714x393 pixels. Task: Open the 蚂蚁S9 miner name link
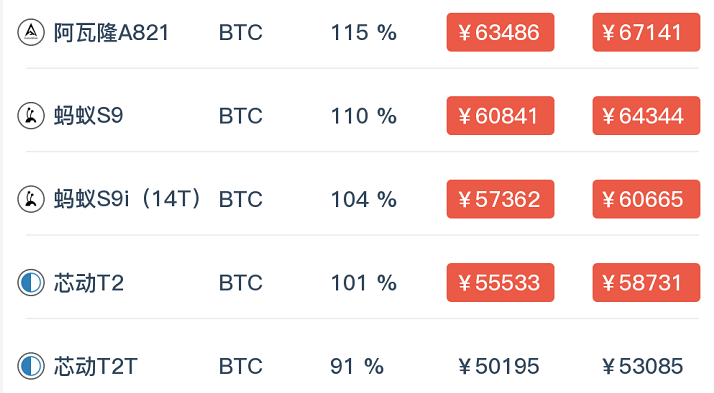88,116
